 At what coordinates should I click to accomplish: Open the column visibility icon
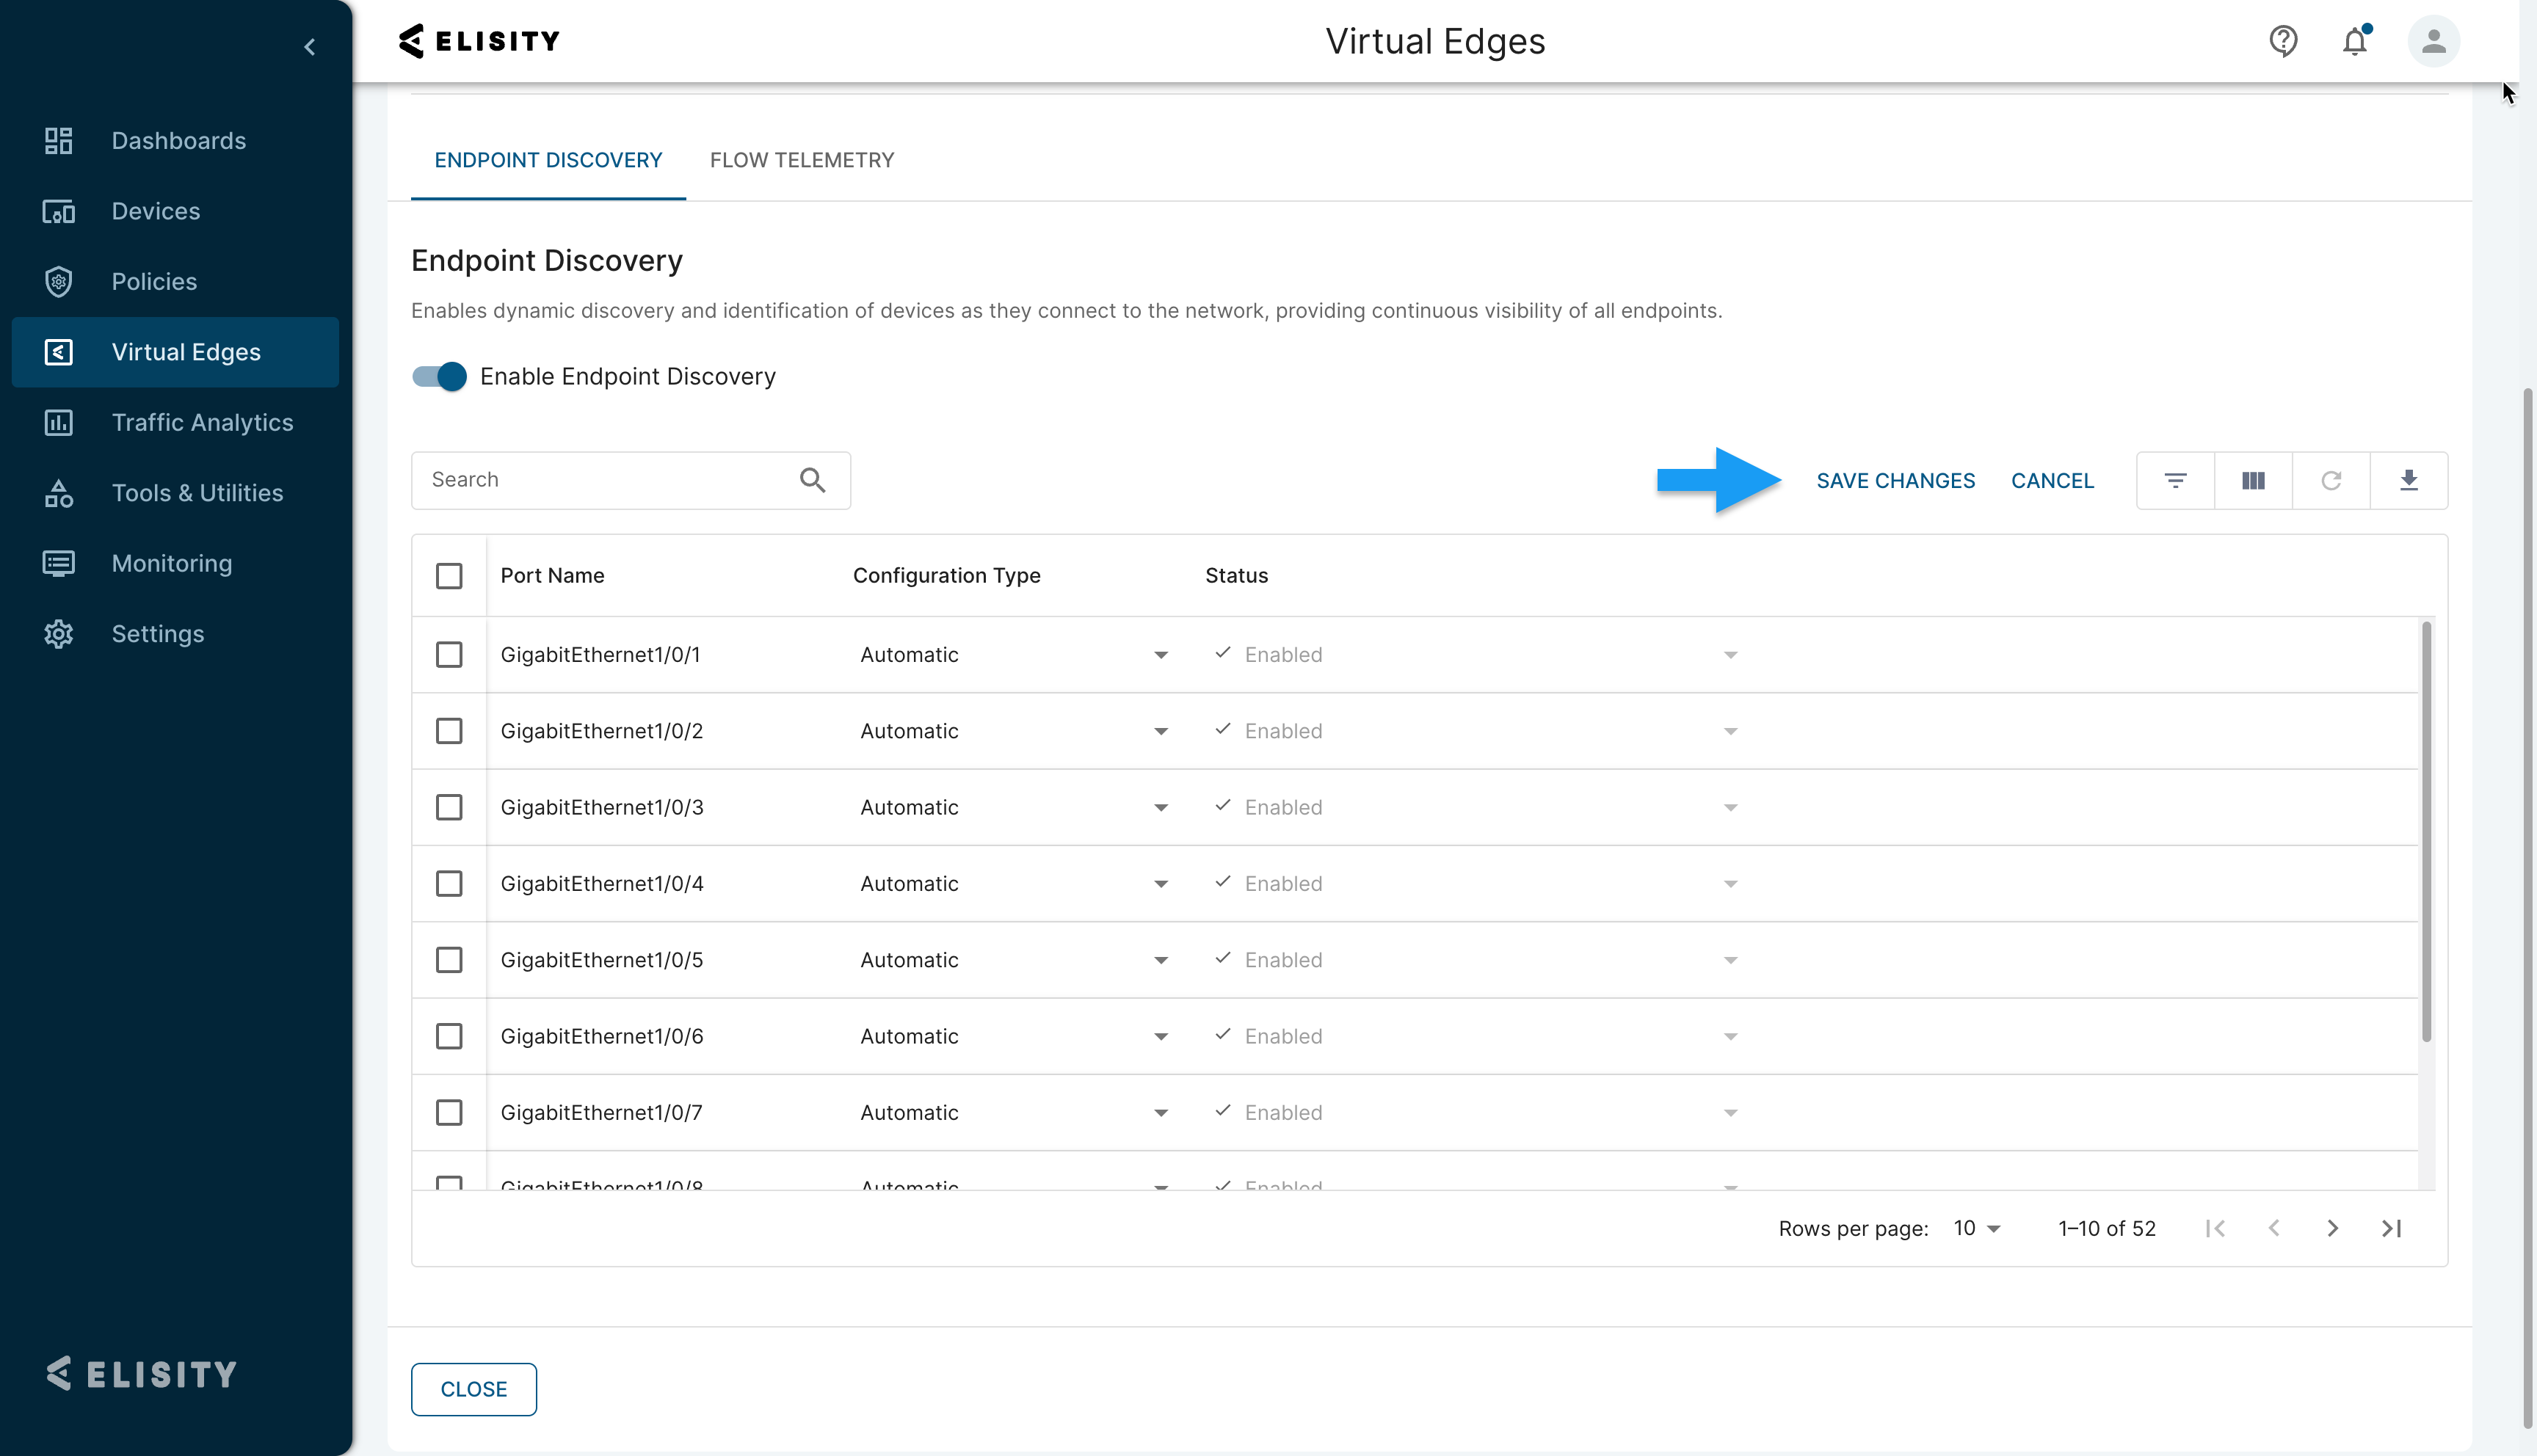coord(2253,480)
